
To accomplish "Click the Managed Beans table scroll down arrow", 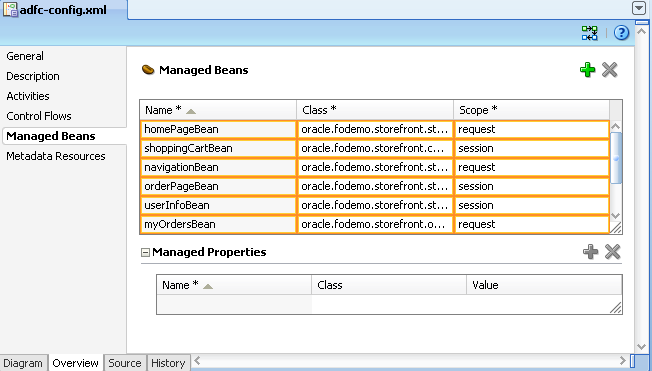I will (616, 215).
